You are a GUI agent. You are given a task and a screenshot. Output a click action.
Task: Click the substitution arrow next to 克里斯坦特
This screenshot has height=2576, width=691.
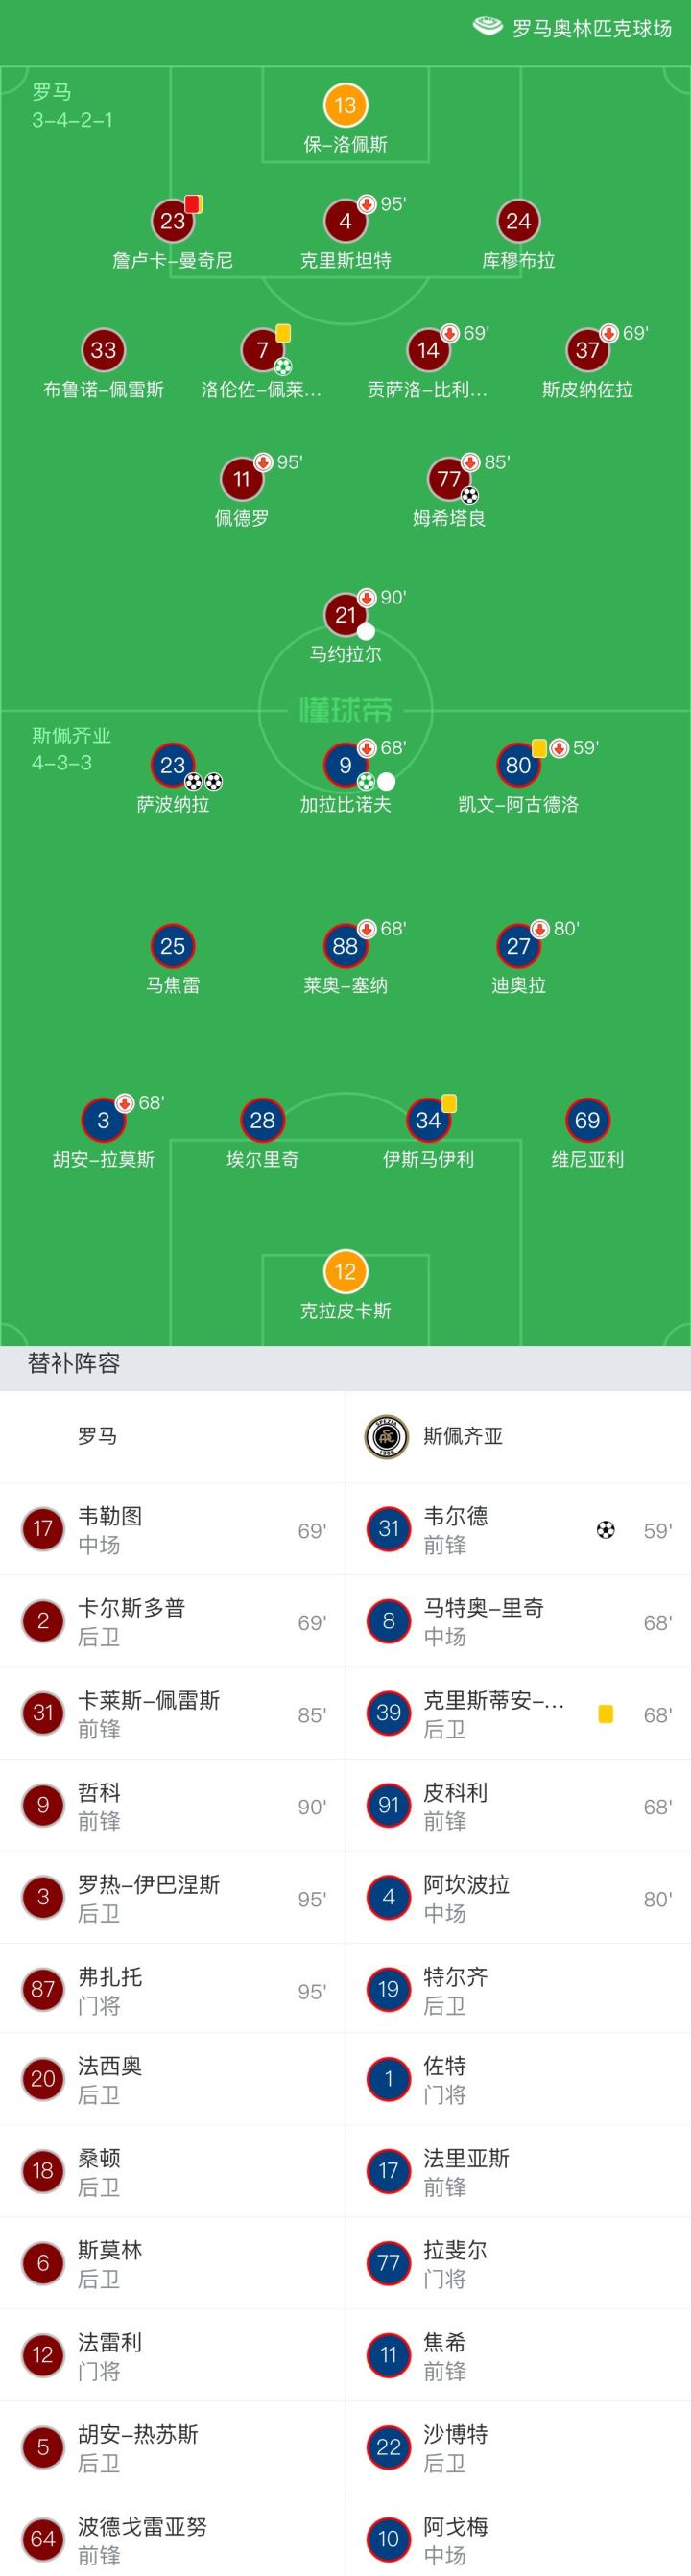click(x=366, y=204)
